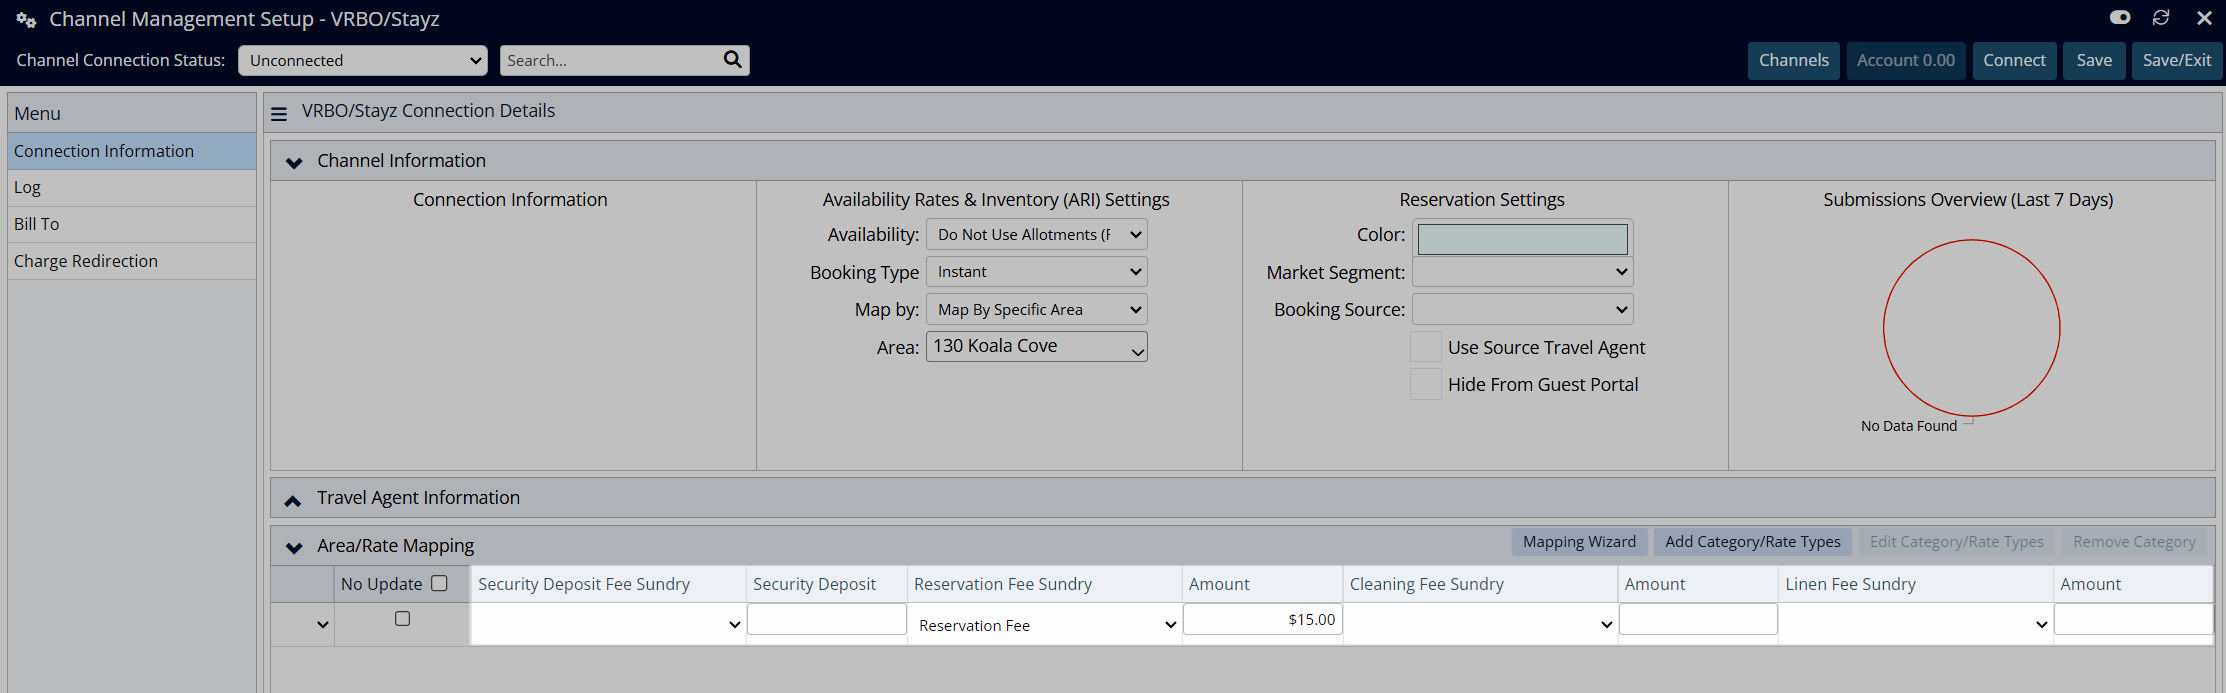Click the Cleaning Fee Sundry column header

[x=1481, y=584]
